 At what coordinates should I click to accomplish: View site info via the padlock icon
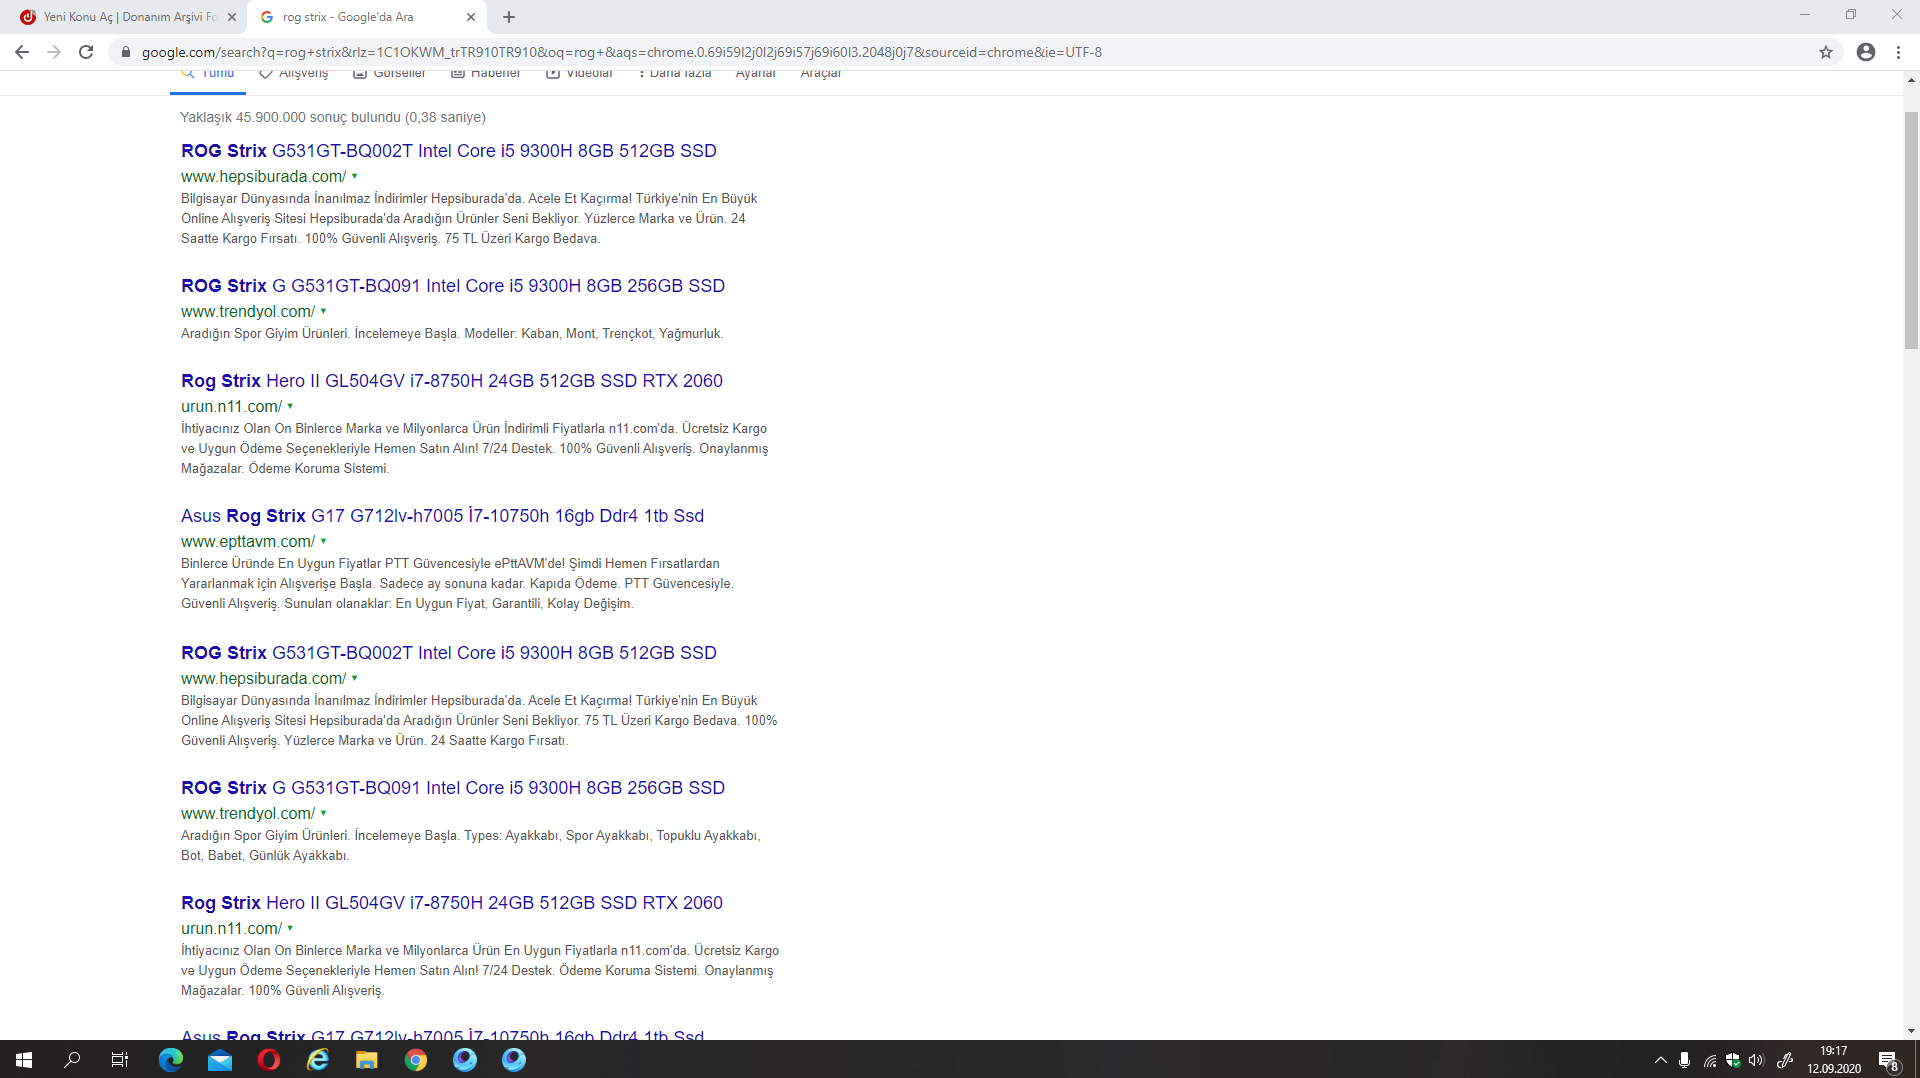(x=126, y=52)
